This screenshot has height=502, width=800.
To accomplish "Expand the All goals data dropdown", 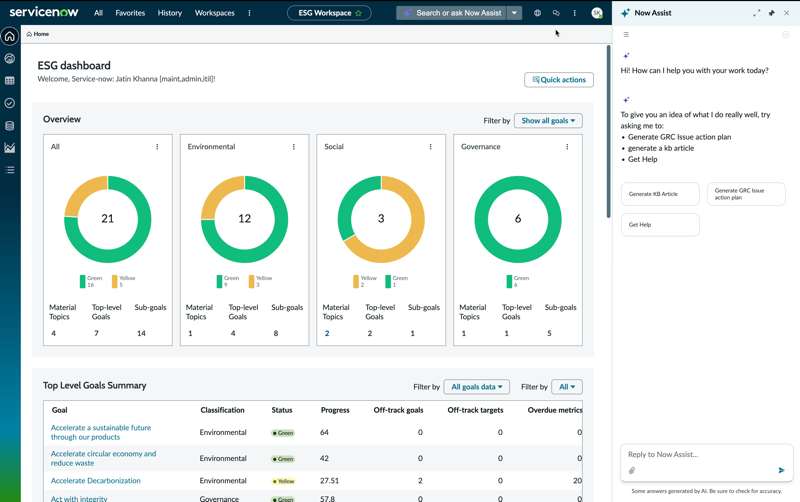I will (x=477, y=387).
